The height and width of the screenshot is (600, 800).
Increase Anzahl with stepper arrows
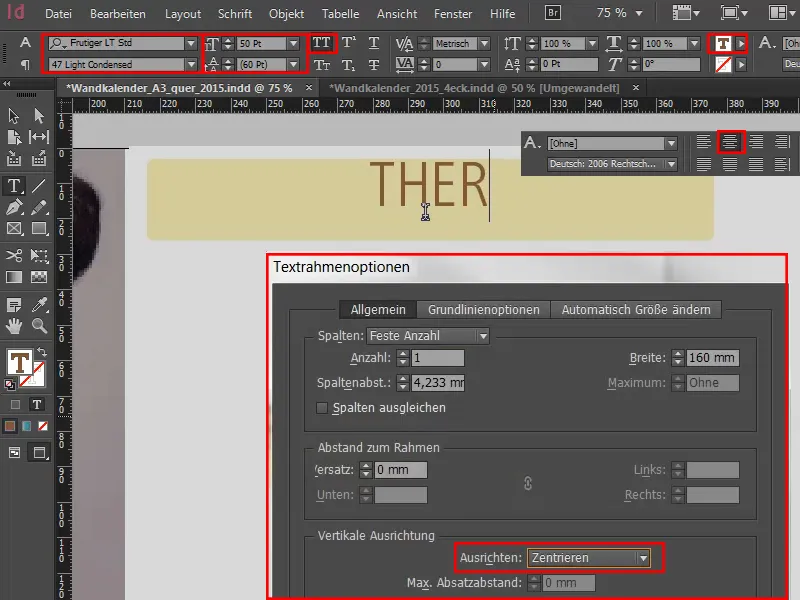point(403,354)
